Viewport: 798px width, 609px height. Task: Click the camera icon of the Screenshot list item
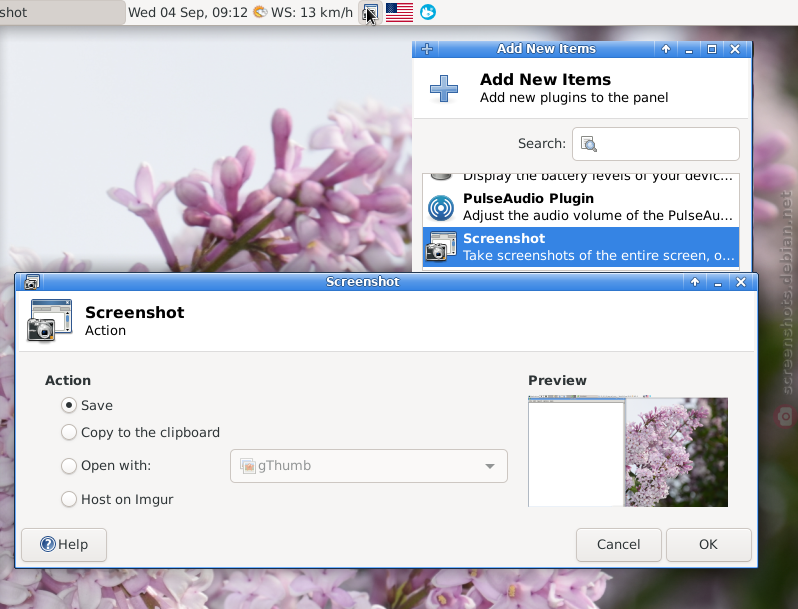tap(441, 247)
